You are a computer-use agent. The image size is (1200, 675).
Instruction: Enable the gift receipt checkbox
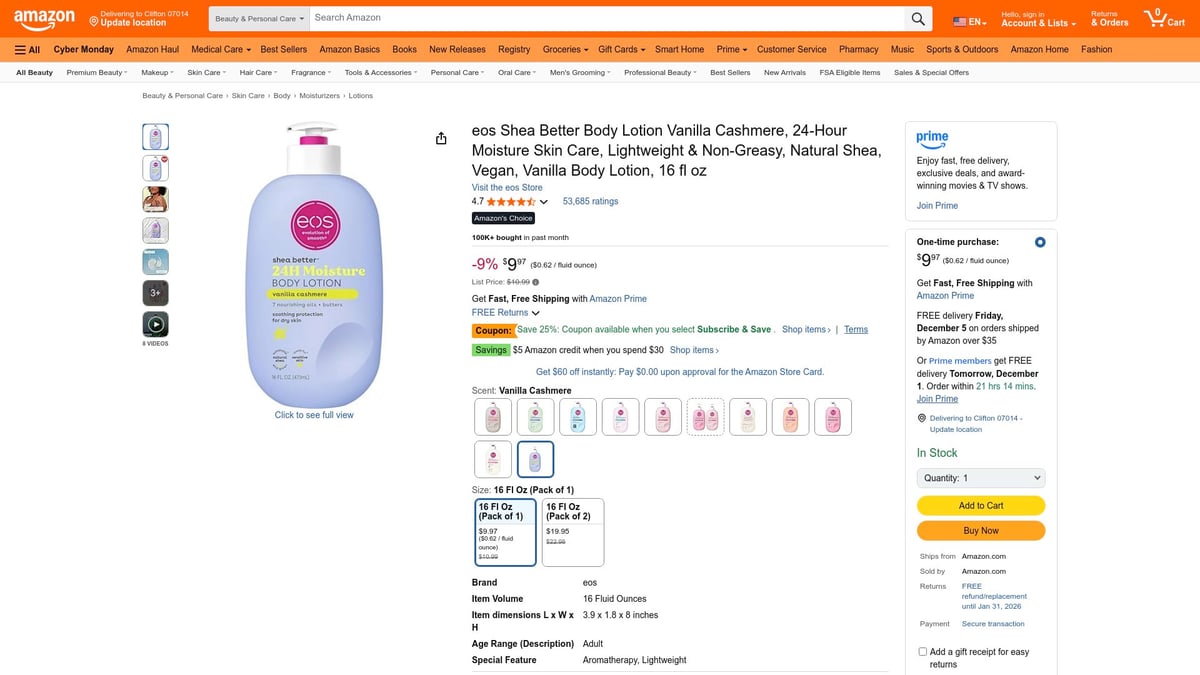pyautogui.click(x=922, y=651)
